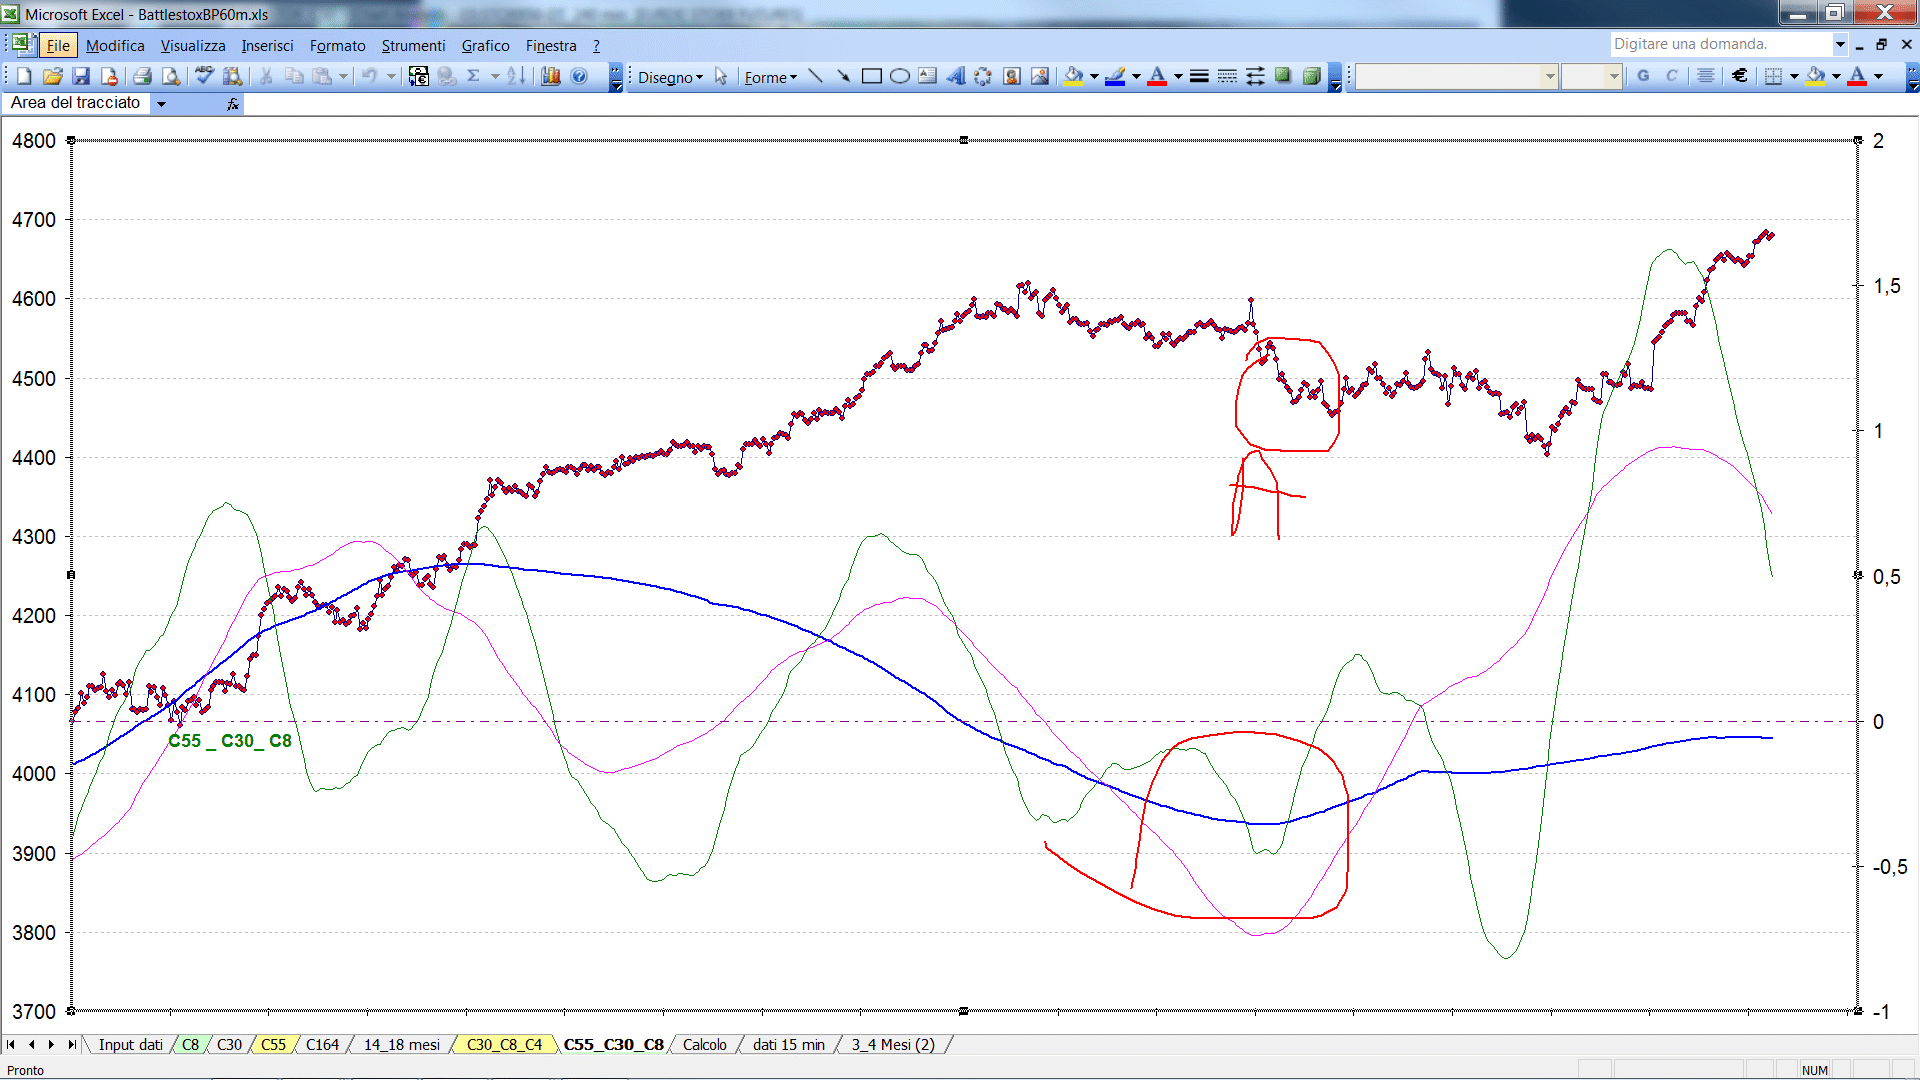Screen dimensions: 1920x1080
Task: Open the Visualizza menu
Action: click(193, 46)
